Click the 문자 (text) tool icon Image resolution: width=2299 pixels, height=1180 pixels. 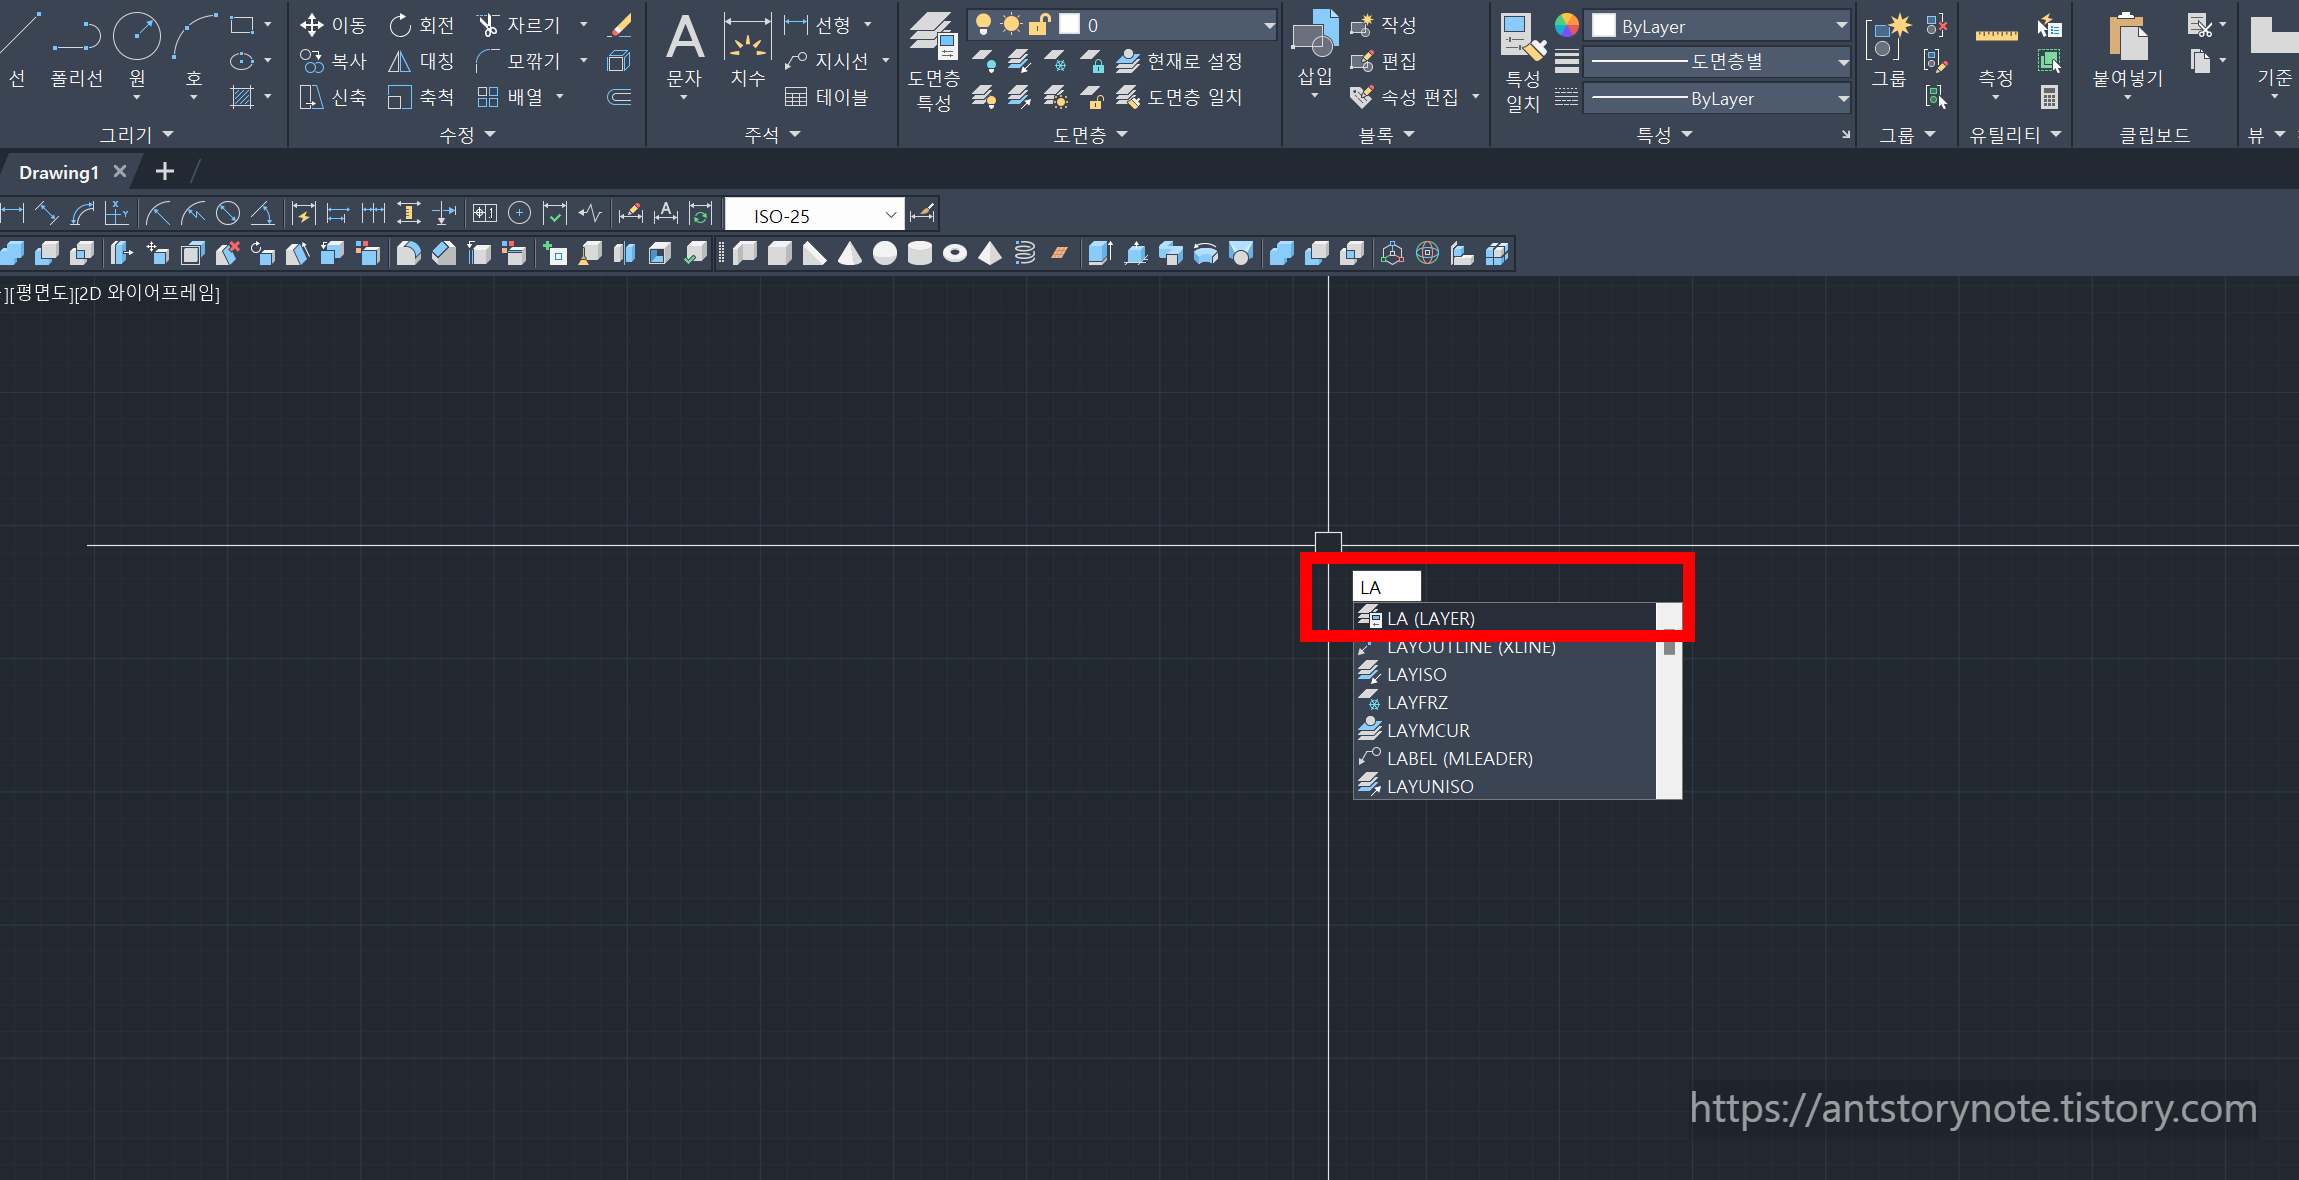685,40
